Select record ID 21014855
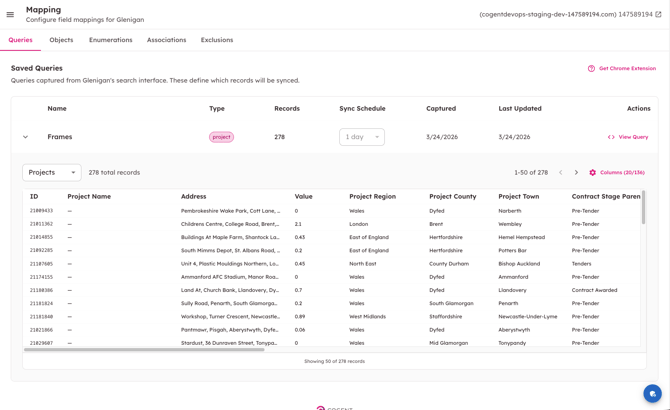Image resolution: width=670 pixels, height=410 pixels. coord(41,237)
